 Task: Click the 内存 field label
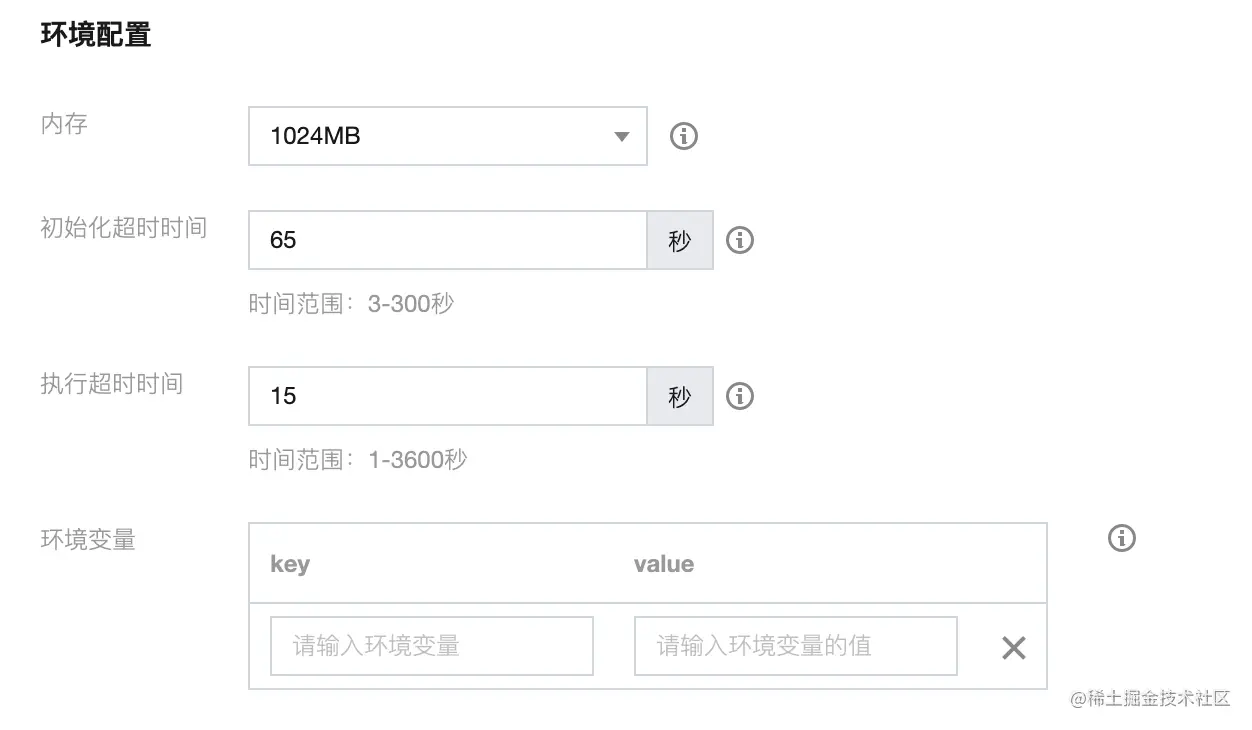64,124
